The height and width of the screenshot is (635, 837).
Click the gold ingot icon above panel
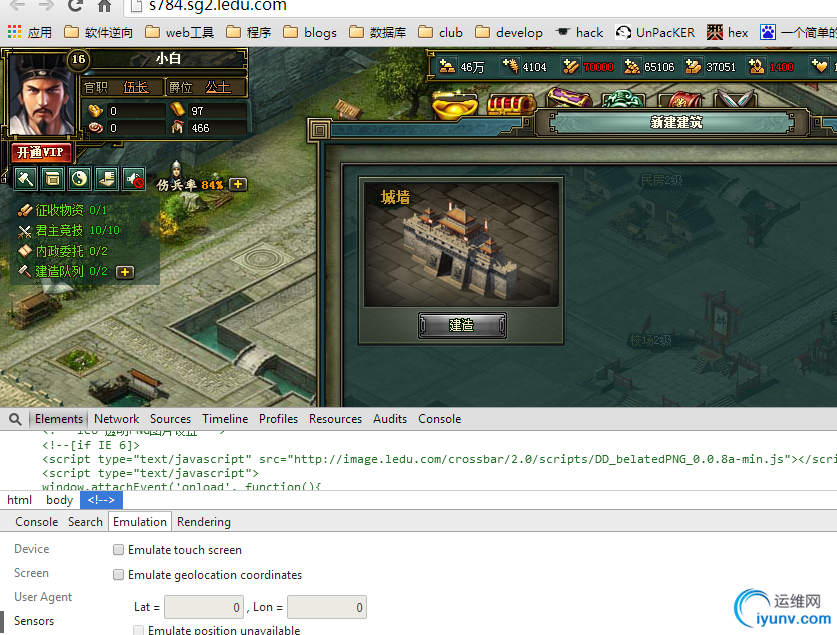(x=455, y=105)
